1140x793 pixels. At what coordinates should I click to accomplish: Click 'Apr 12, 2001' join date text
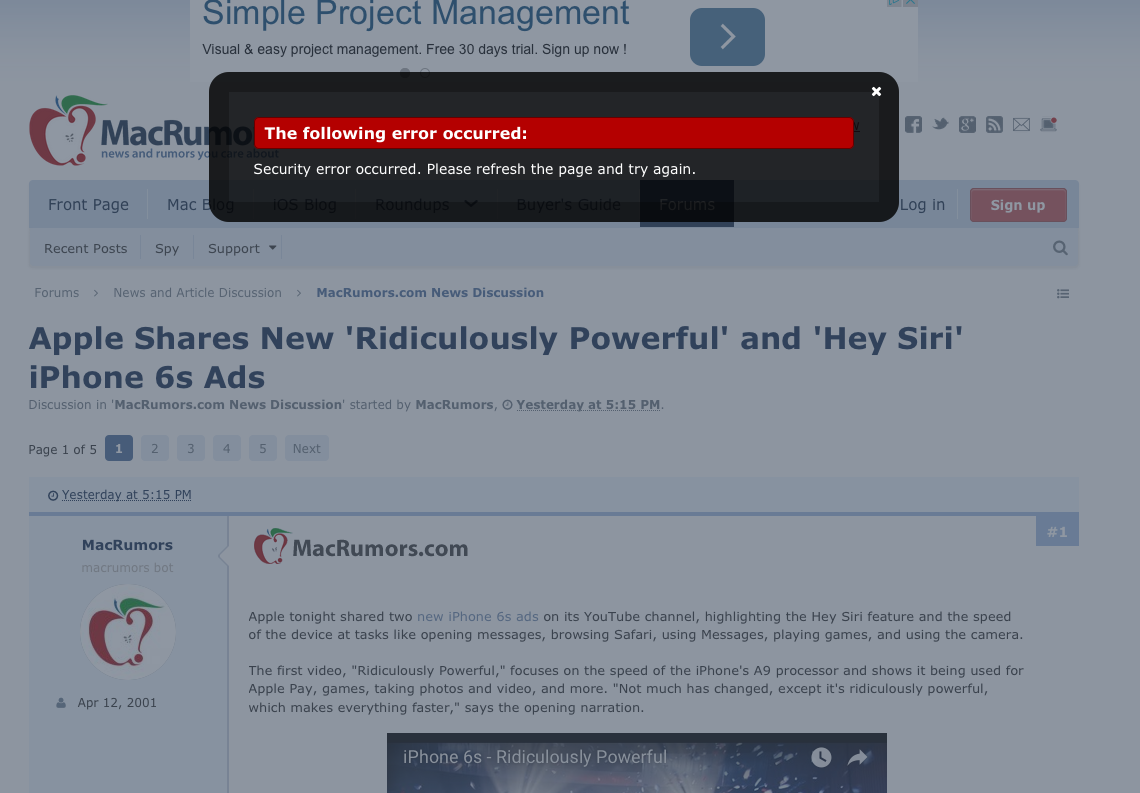pos(117,703)
